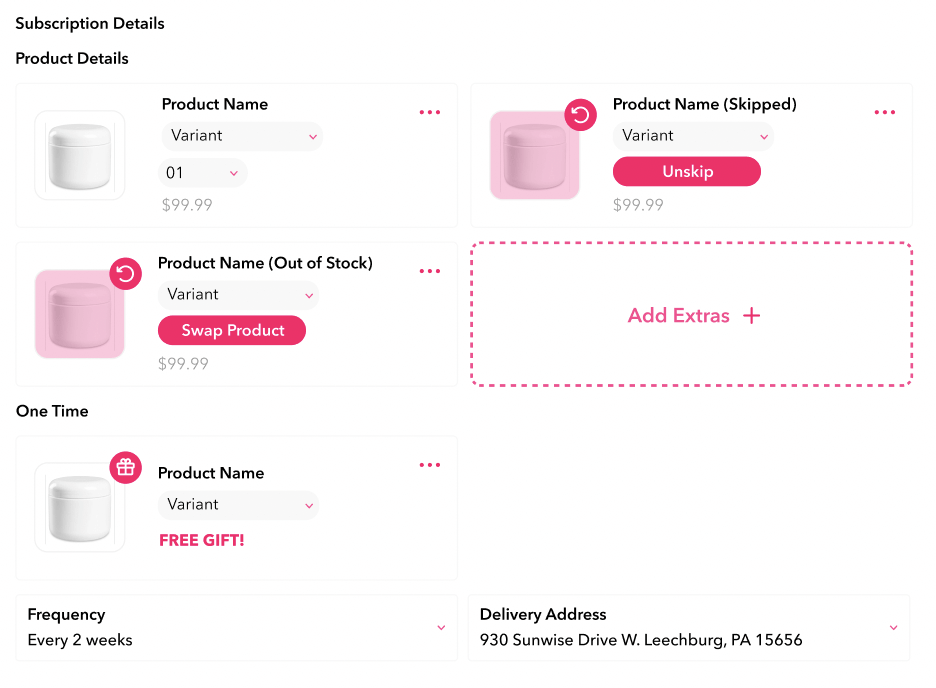Click the One Time section heading
Screen dimensions: 936x688
coord(51,411)
